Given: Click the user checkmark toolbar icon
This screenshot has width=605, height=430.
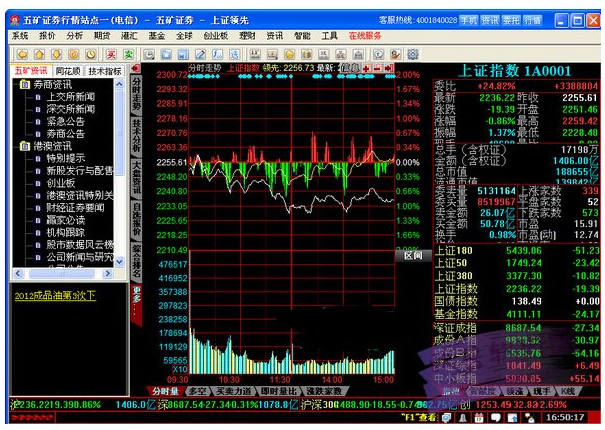Looking at the screenshot, I should [x=395, y=54].
